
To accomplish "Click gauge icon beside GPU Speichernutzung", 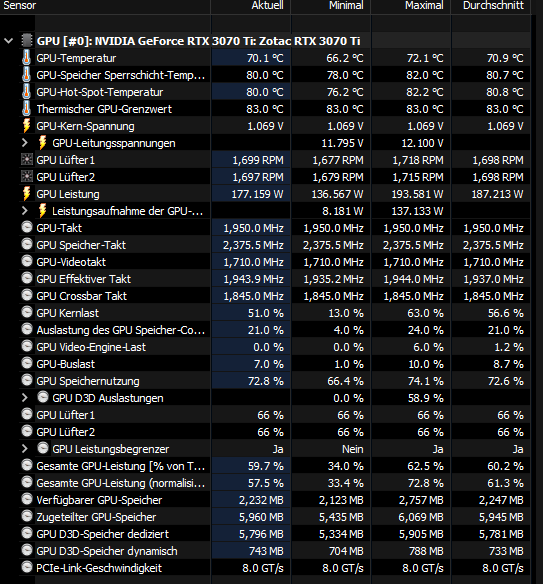I will (x=27, y=380).
